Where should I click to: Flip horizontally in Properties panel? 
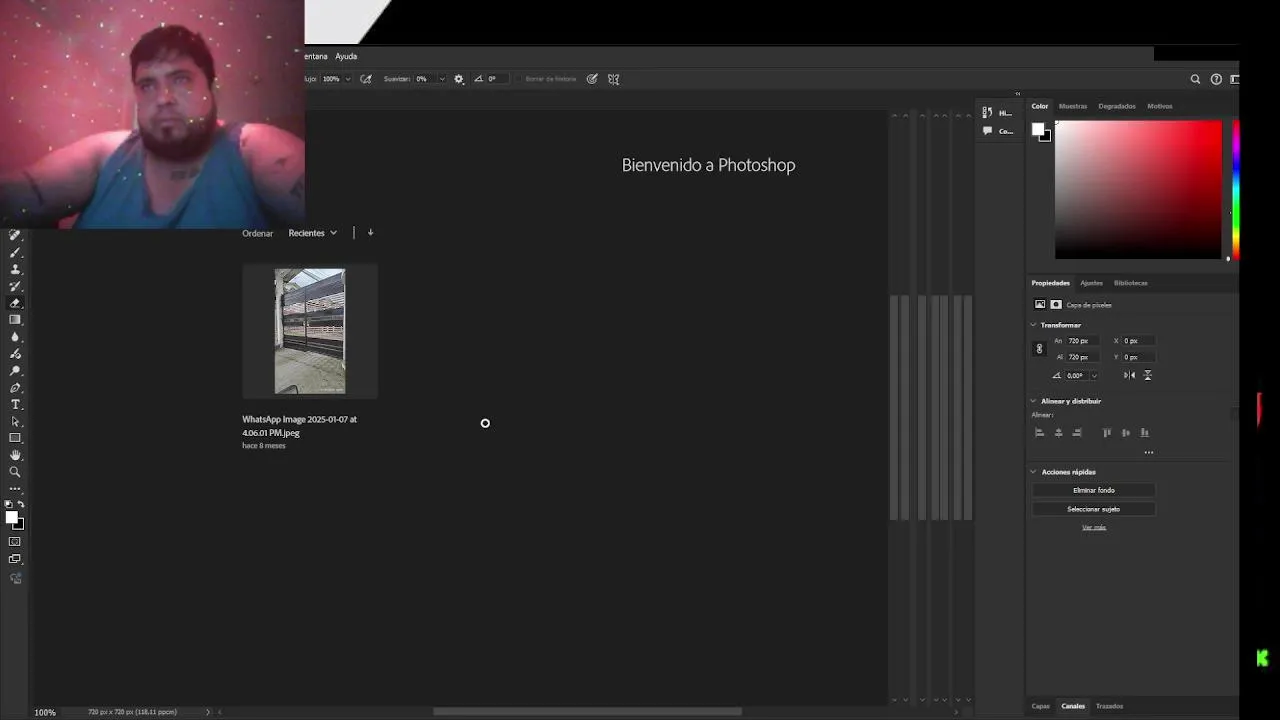(1129, 375)
